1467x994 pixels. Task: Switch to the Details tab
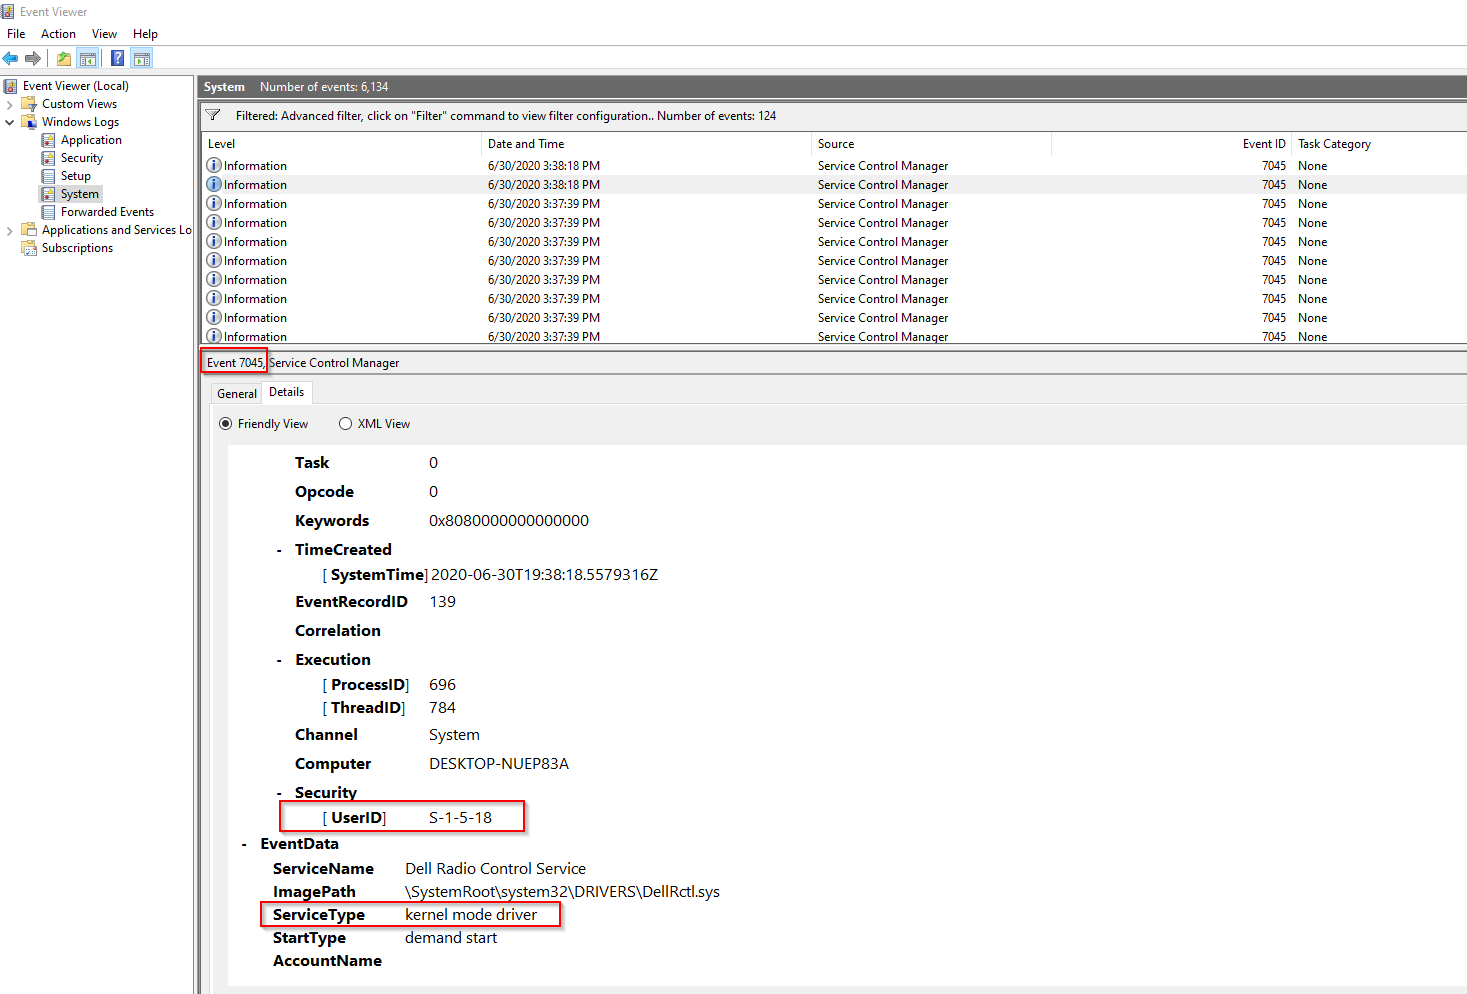287,392
